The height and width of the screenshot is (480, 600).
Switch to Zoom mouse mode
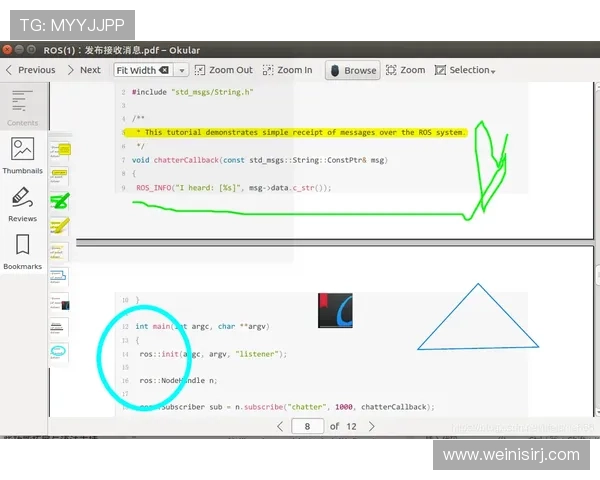tap(406, 70)
